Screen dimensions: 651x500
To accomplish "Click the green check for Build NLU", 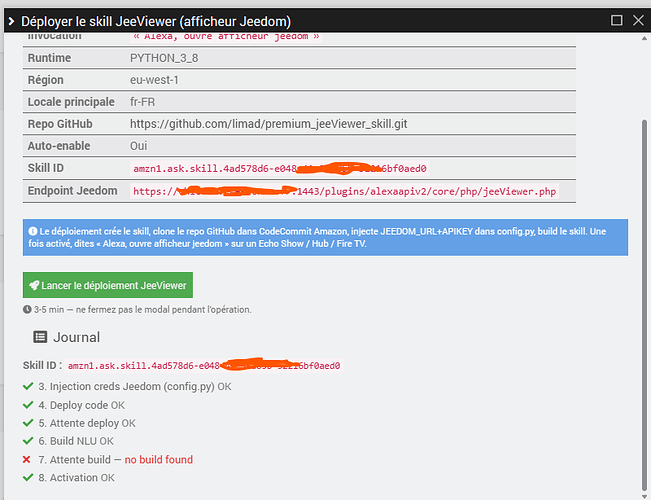I will (28, 441).
